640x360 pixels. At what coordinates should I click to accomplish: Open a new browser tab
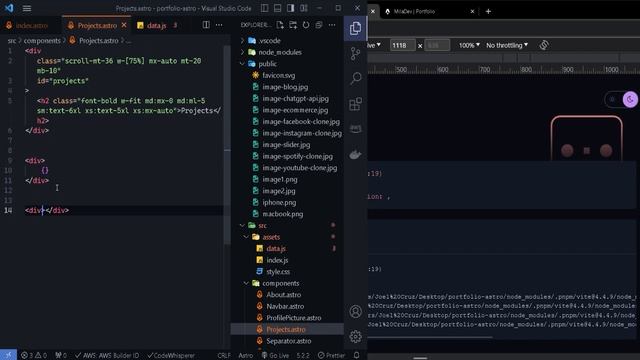coord(488,11)
